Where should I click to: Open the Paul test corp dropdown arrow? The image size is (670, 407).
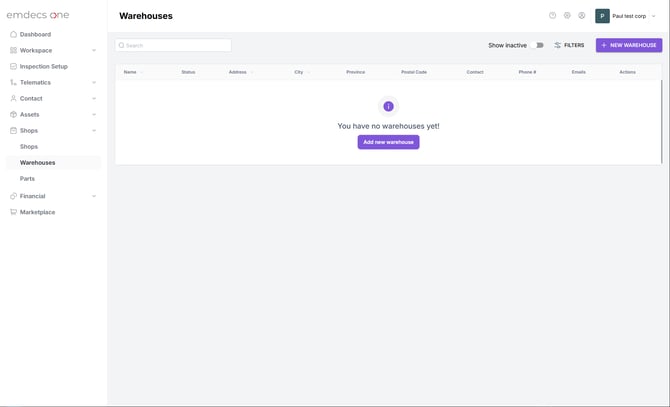[x=653, y=16]
